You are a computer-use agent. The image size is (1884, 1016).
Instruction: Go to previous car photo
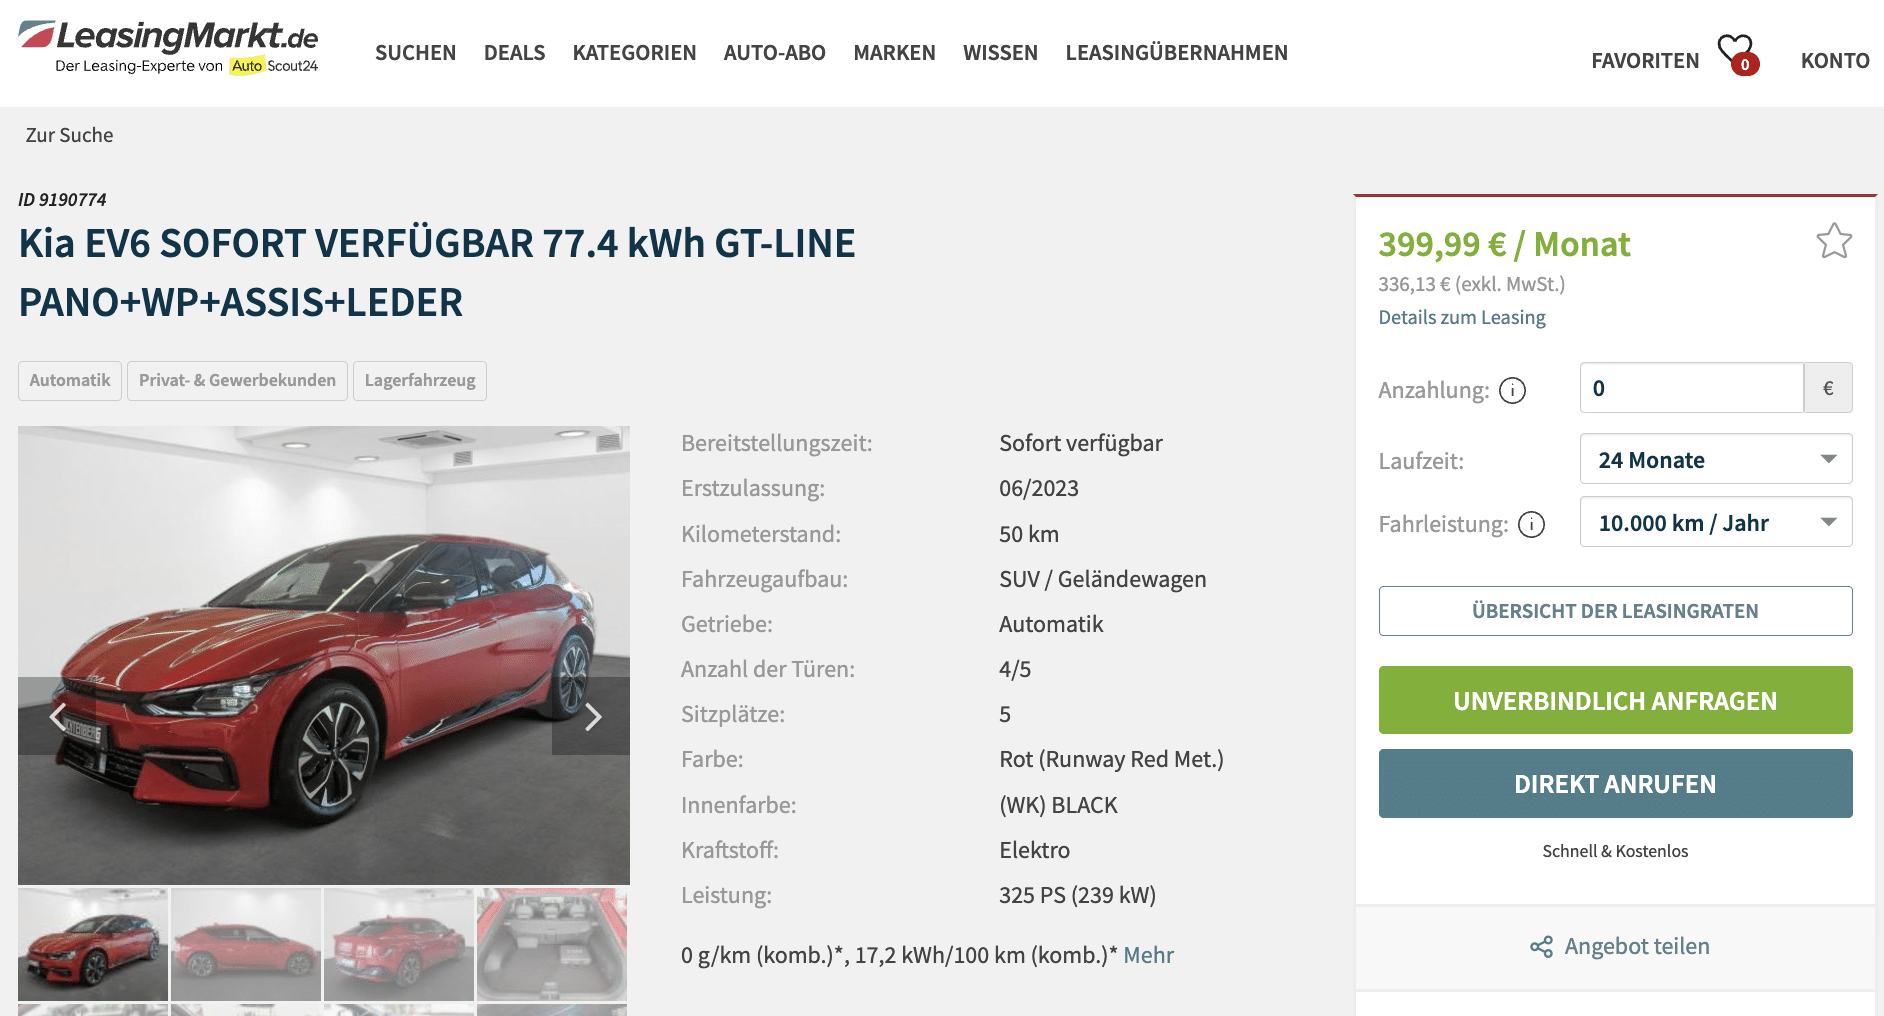(x=57, y=716)
